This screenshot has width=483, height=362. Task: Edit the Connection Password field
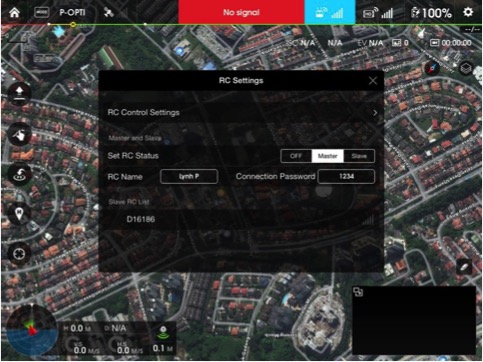[x=346, y=176]
